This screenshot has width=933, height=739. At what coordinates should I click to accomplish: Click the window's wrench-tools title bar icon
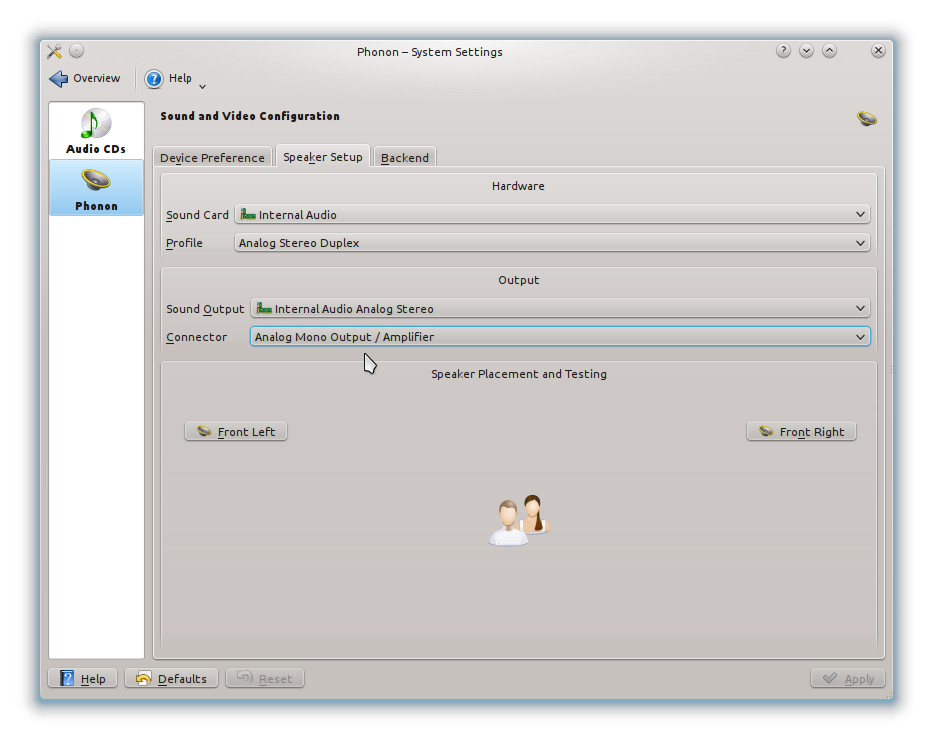pos(54,51)
